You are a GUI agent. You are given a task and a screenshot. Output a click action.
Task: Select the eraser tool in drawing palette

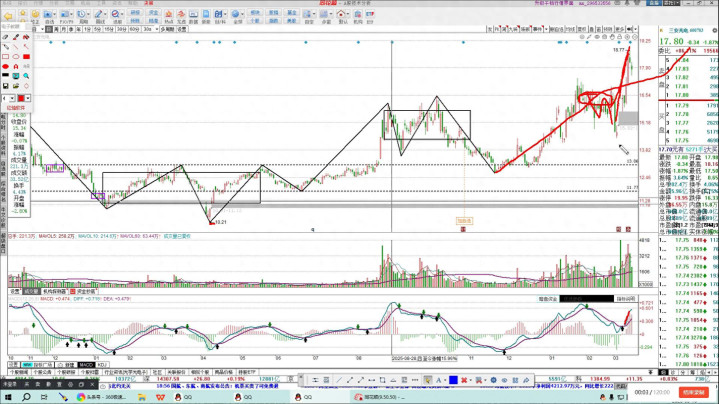(5, 37)
